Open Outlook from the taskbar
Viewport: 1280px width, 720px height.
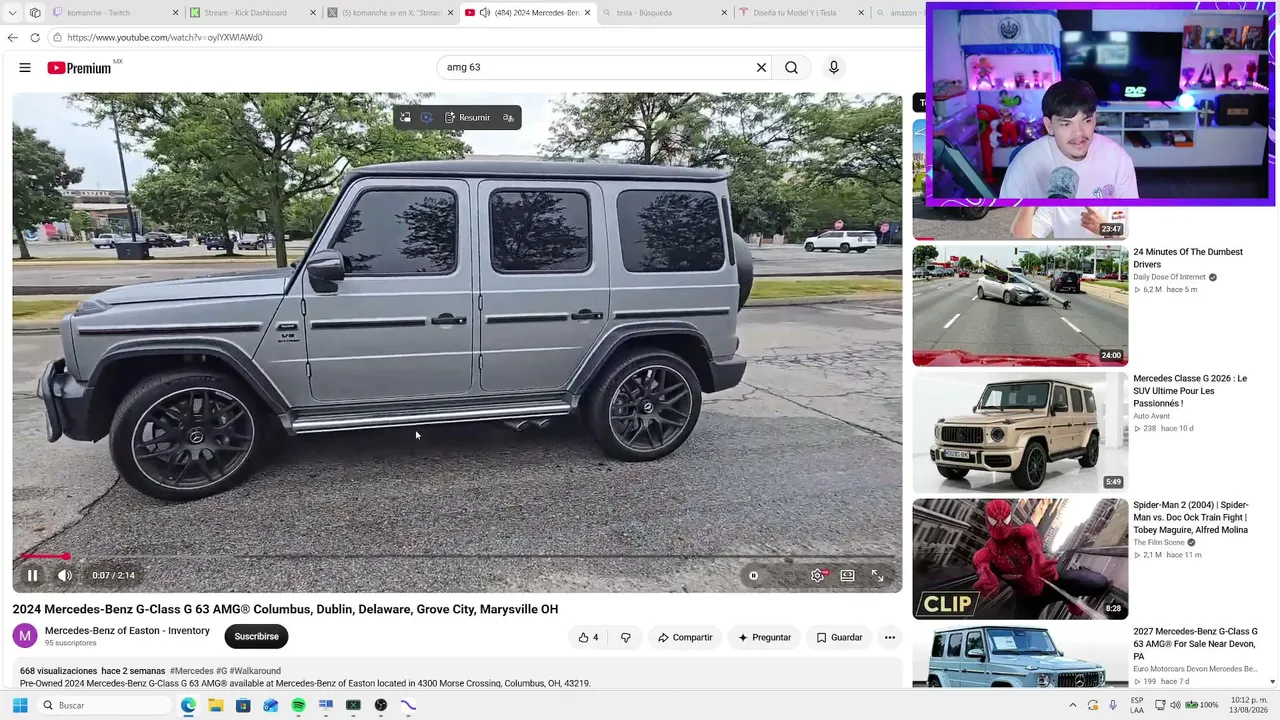click(x=270, y=705)
